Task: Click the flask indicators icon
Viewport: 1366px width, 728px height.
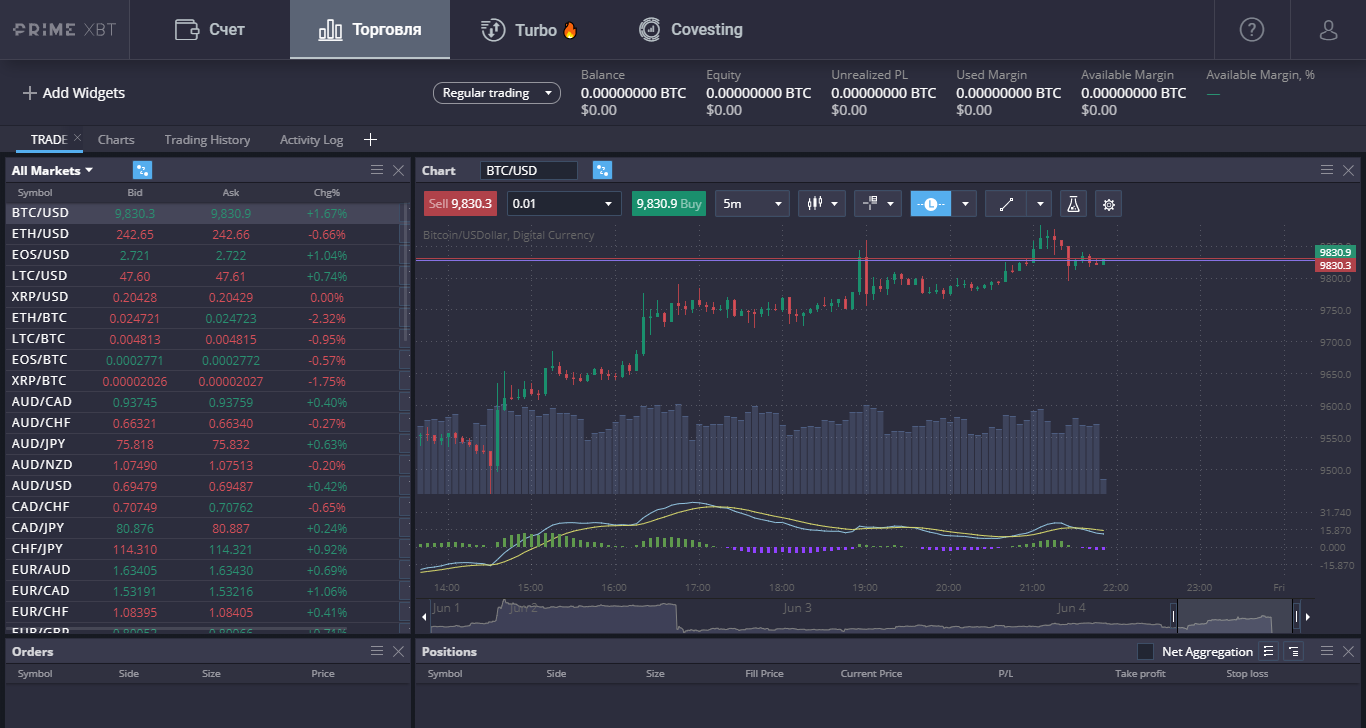Action: [x=1073, y=204]
